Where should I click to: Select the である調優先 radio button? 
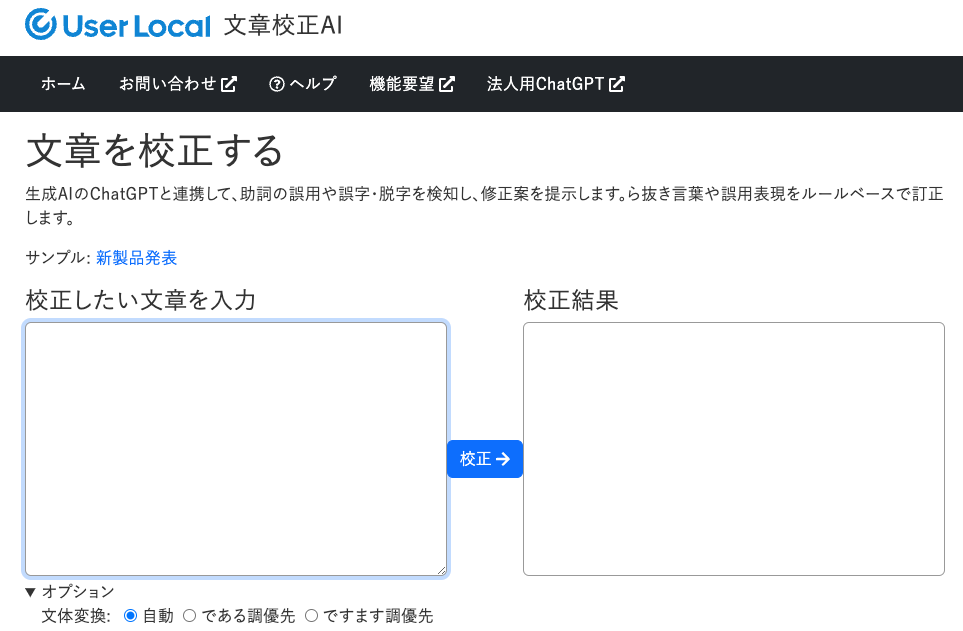tap(190, 616)
